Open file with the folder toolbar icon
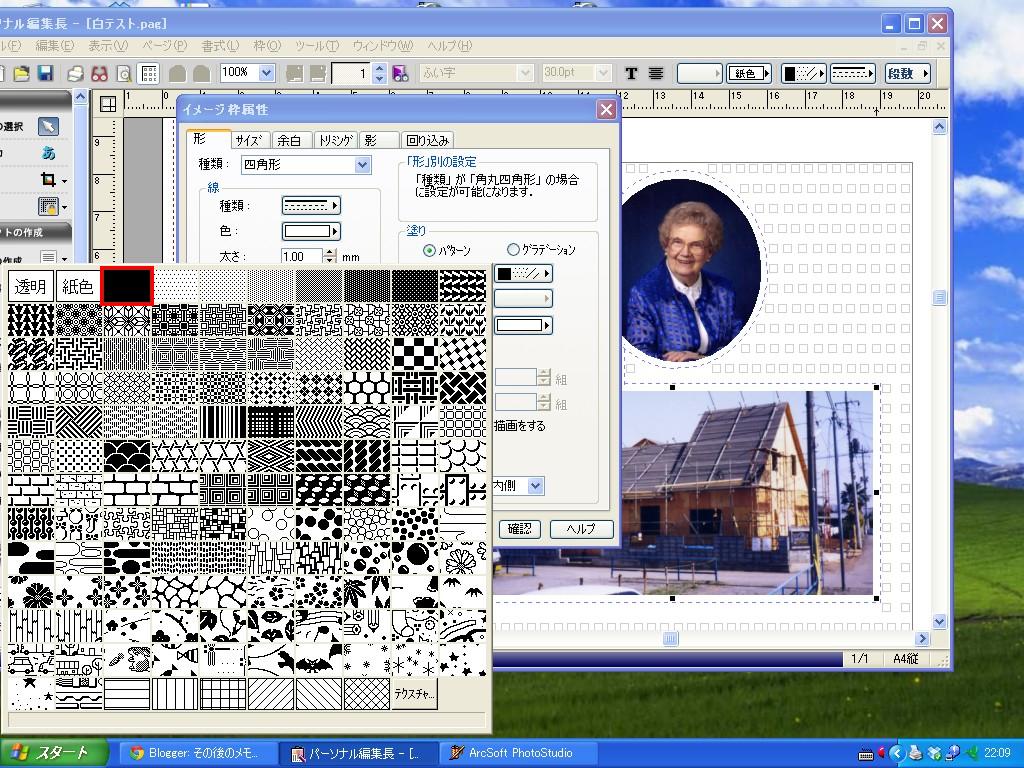This screenshot has height=768, width=1024. pos(22,73)
